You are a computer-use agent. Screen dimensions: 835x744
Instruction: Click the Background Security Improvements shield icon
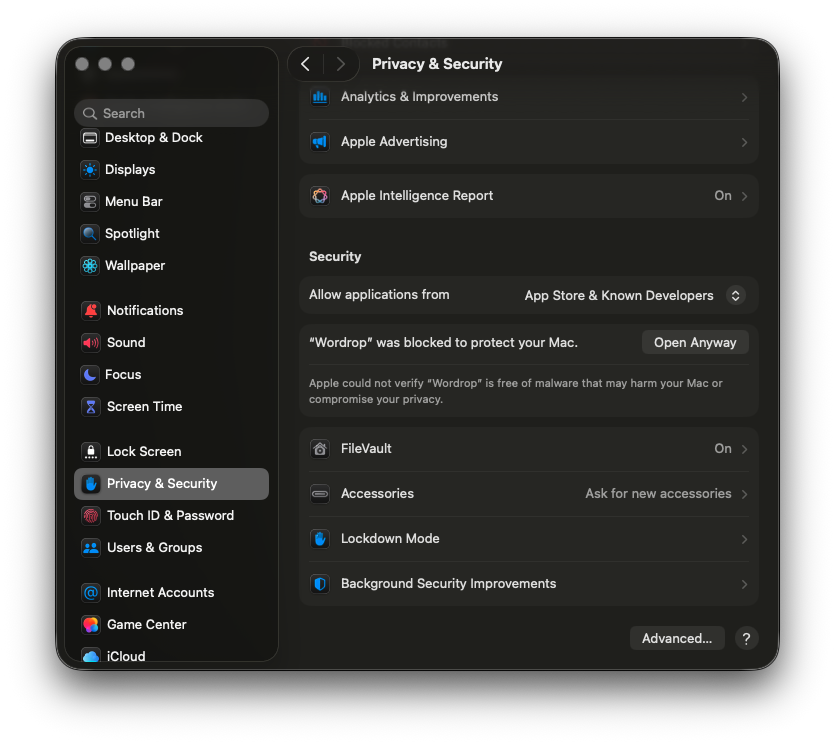click(320, 584)
